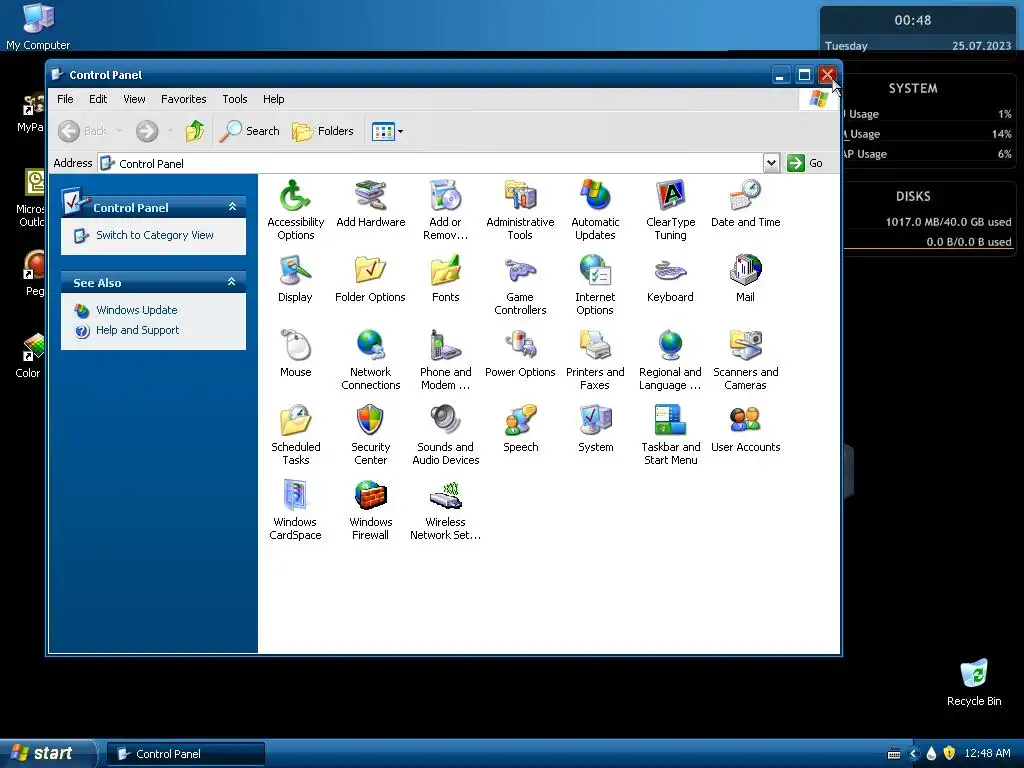Open Windows Firewall icon
1024x768 pixels.
pyautogui.click(x=370, y=496)
